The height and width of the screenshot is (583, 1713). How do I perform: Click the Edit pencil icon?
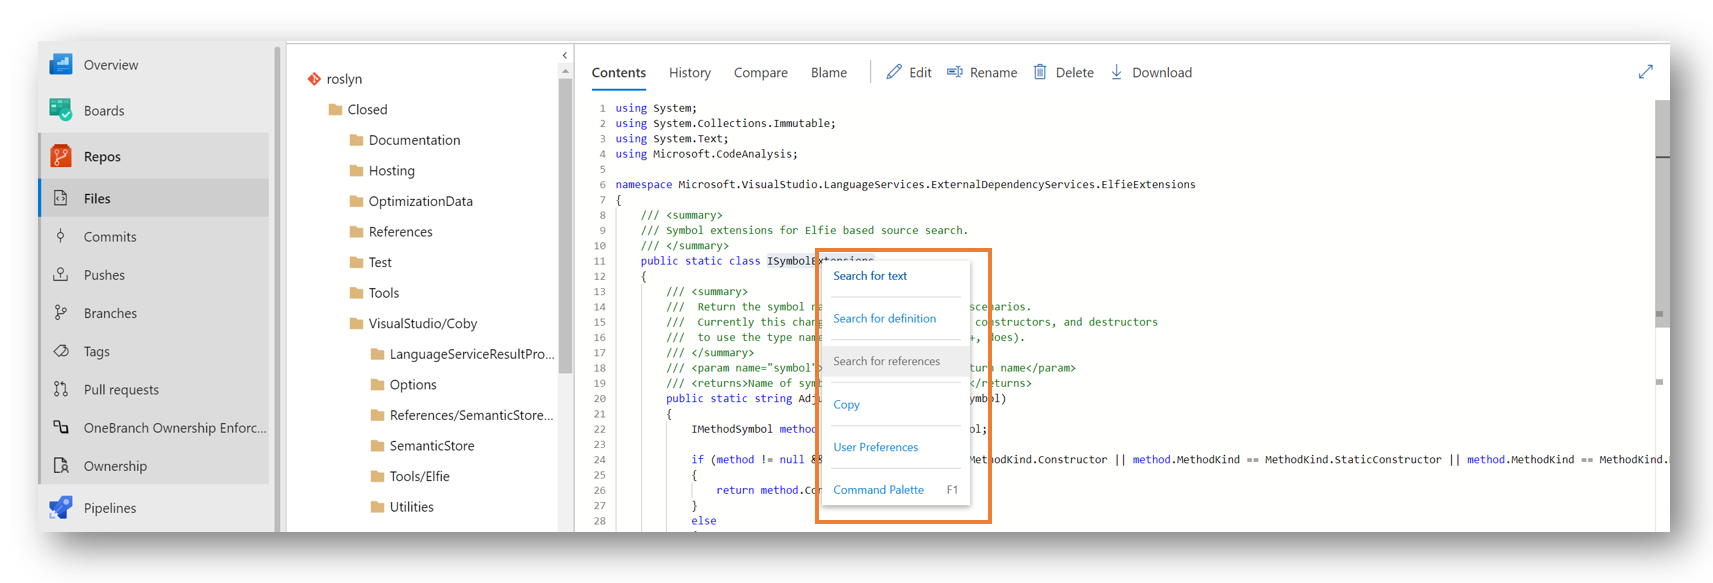894,72
